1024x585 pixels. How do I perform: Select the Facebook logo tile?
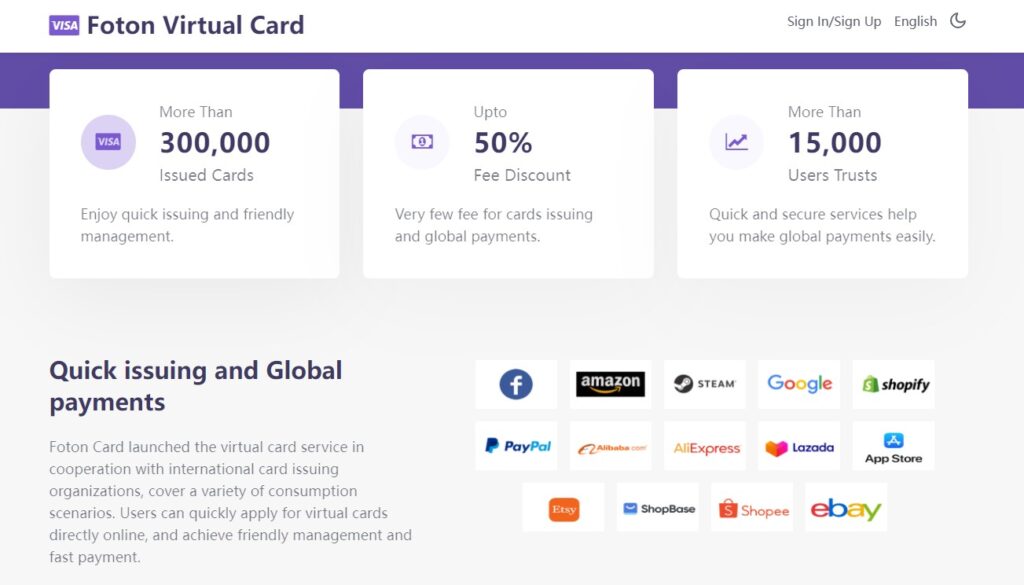[516, 384]
